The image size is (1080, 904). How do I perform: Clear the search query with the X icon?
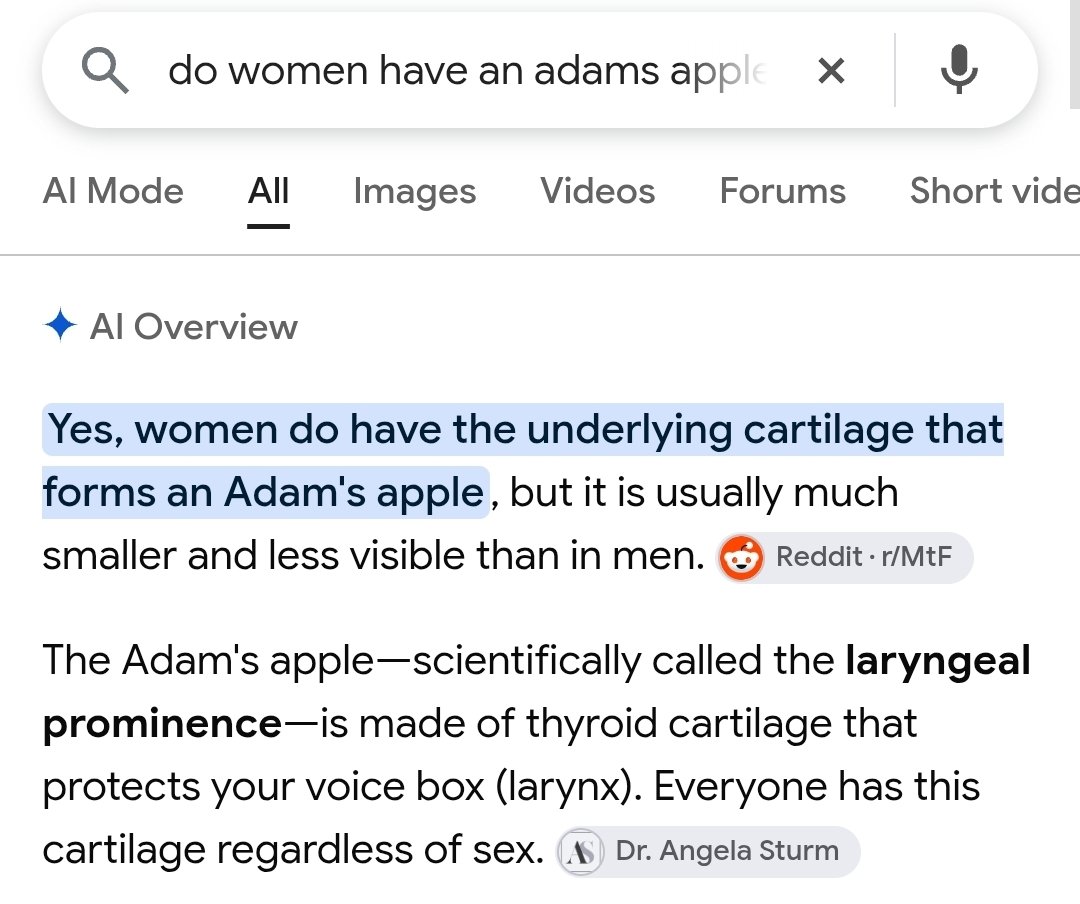coord(831,70)
